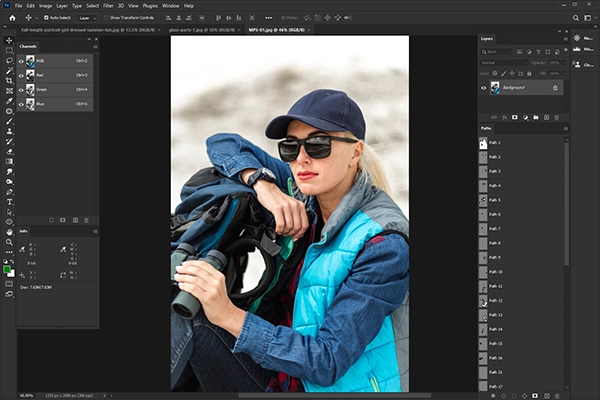Hide the Blue channel eye
The width and height of the screenshot is (600, 400).
(21, 104)
